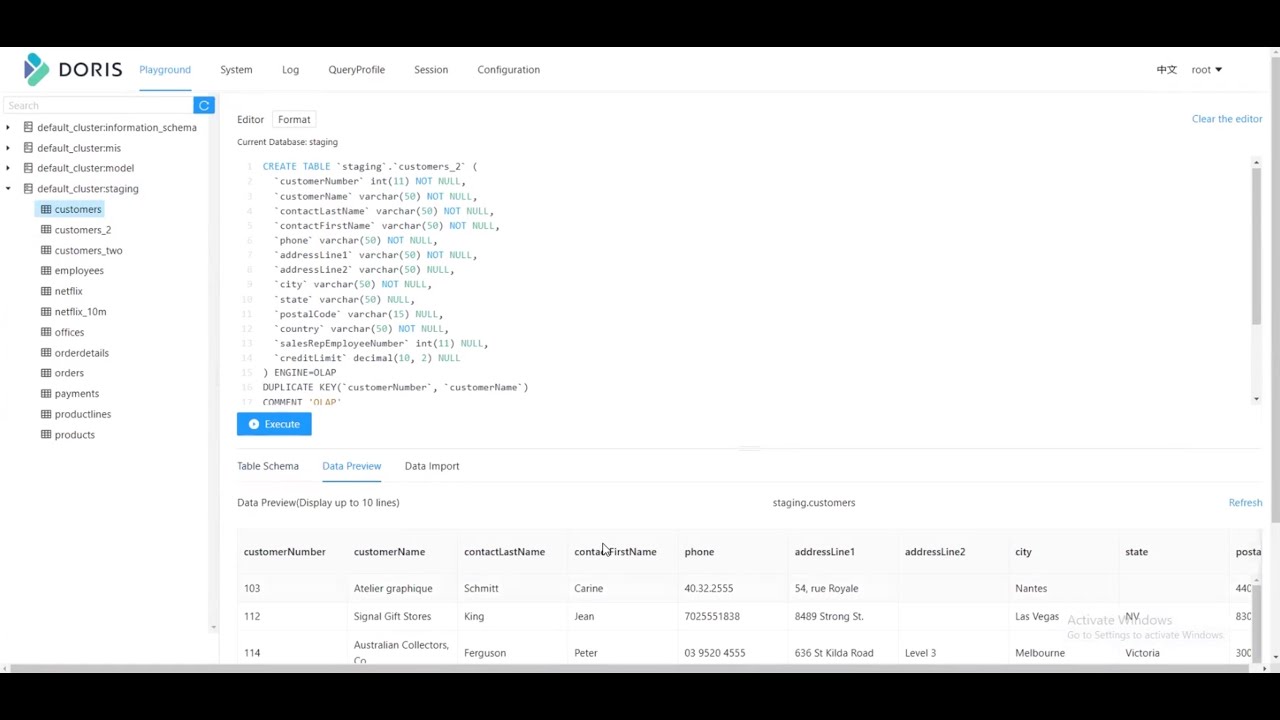The image size is (1280, 720).
Task: Click the table icon beside orders
Action: [x=46, y=373]
